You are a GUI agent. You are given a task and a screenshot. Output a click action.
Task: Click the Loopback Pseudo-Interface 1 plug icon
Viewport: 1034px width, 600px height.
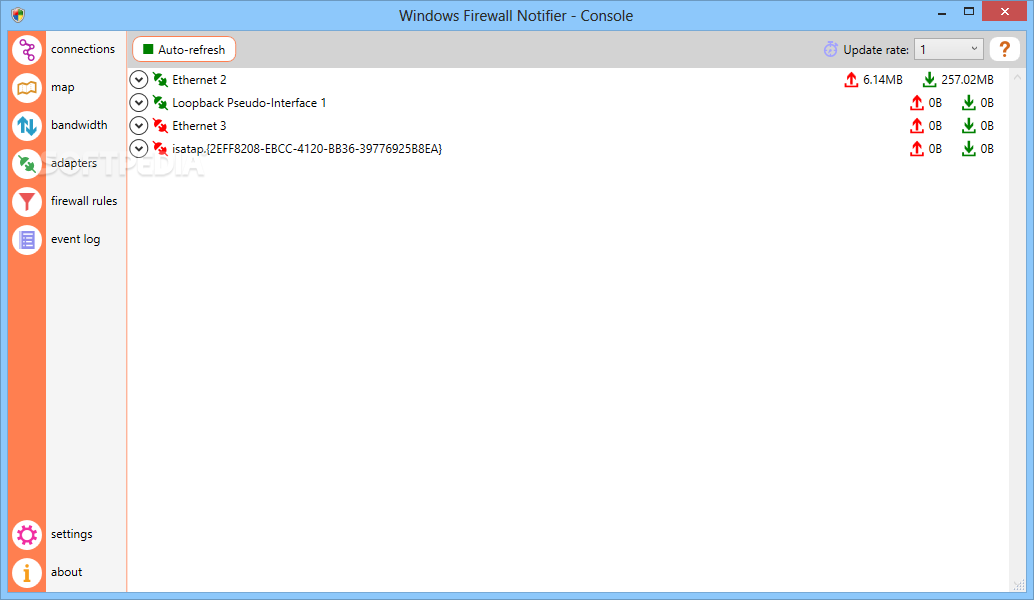(160, 103)
